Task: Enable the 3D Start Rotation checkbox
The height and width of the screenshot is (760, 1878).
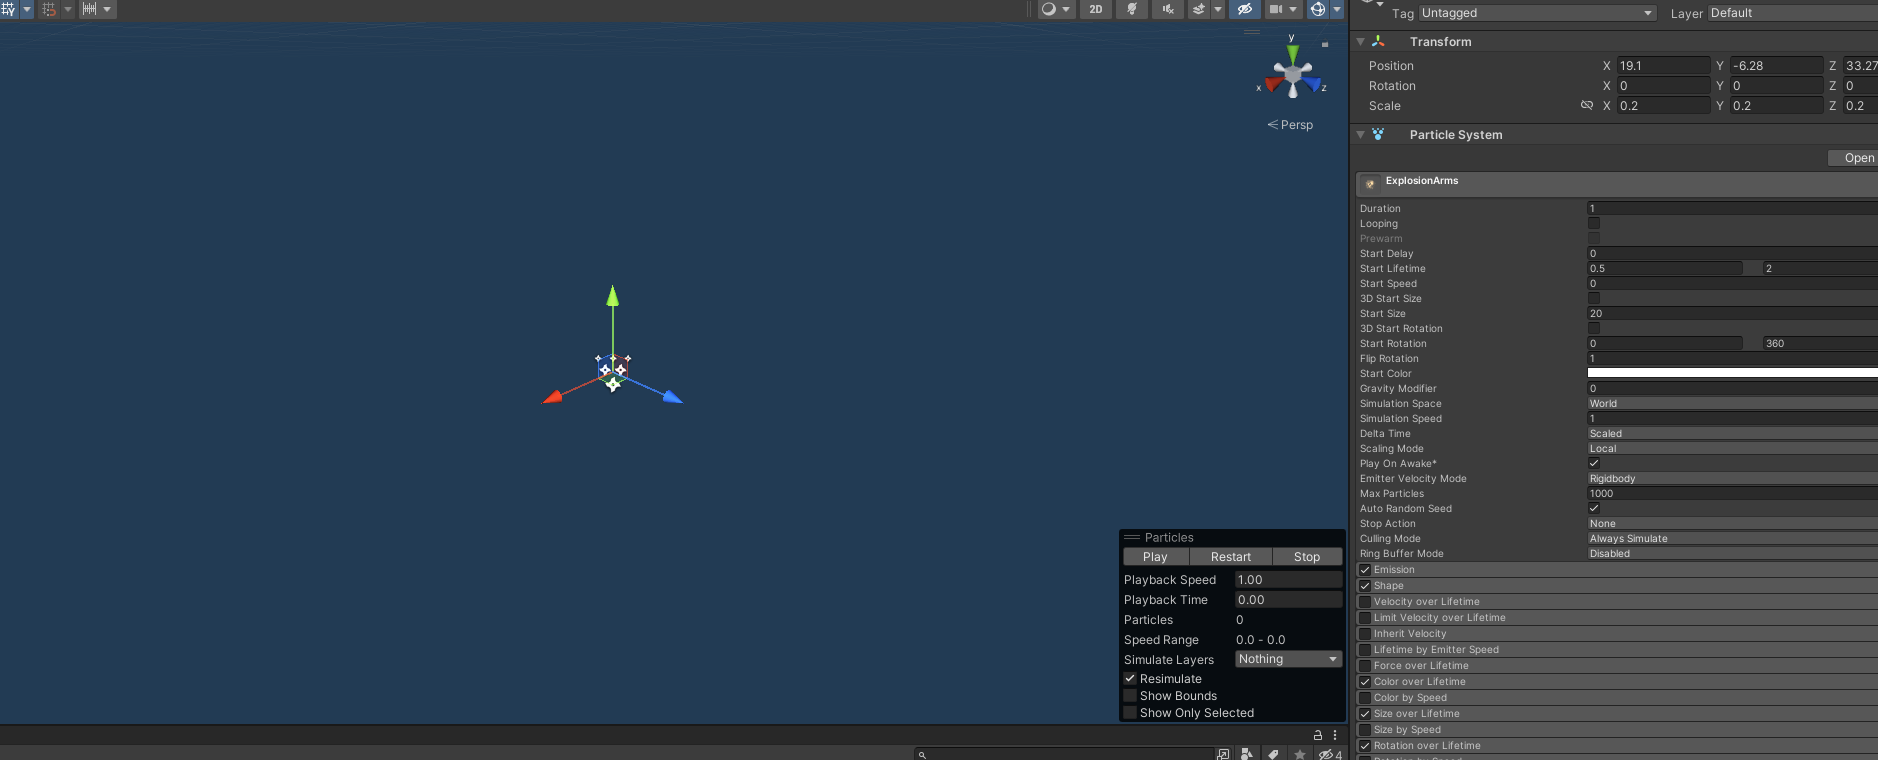Action: [1594, 328]
